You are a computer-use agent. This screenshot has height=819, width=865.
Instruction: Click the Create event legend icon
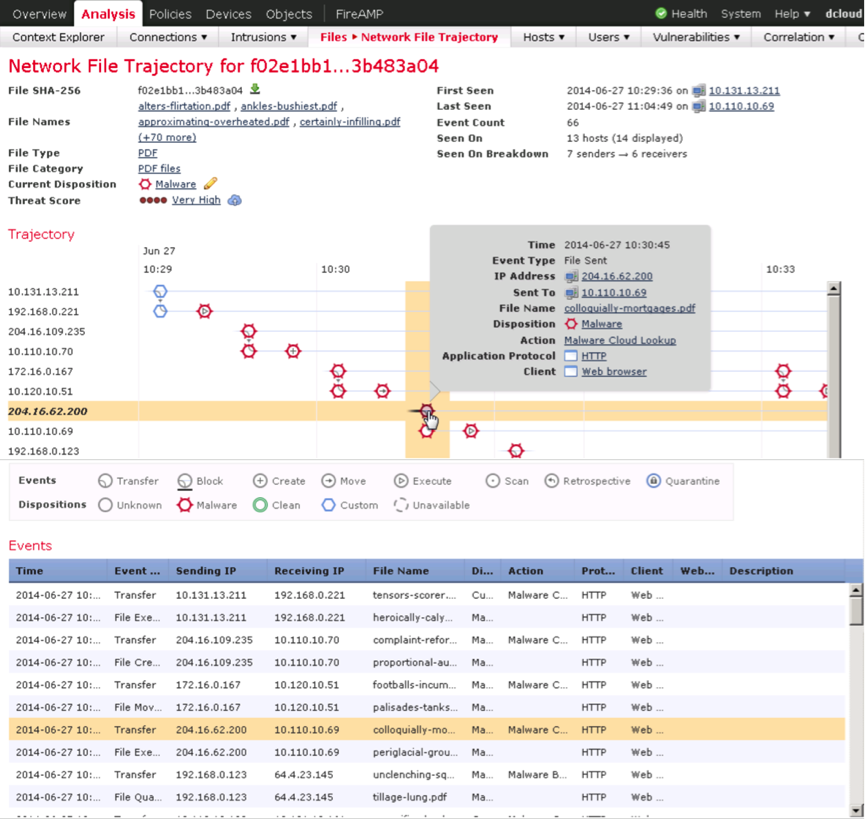point(260,481)
